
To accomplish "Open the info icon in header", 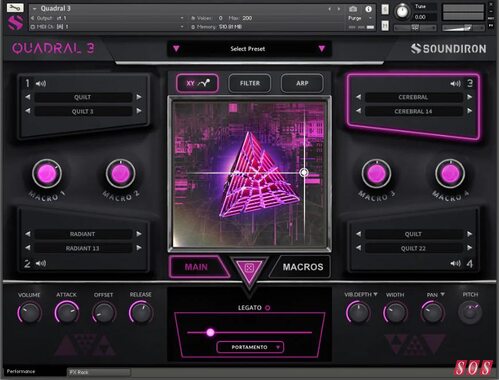I will point(368,9).
